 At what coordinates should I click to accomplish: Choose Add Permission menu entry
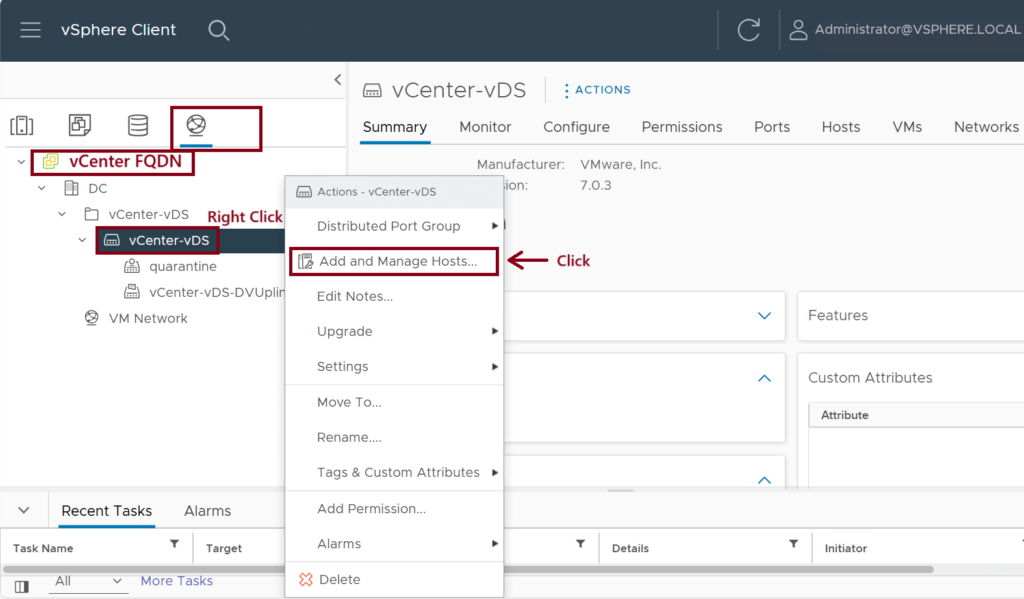tap(394, 509)
